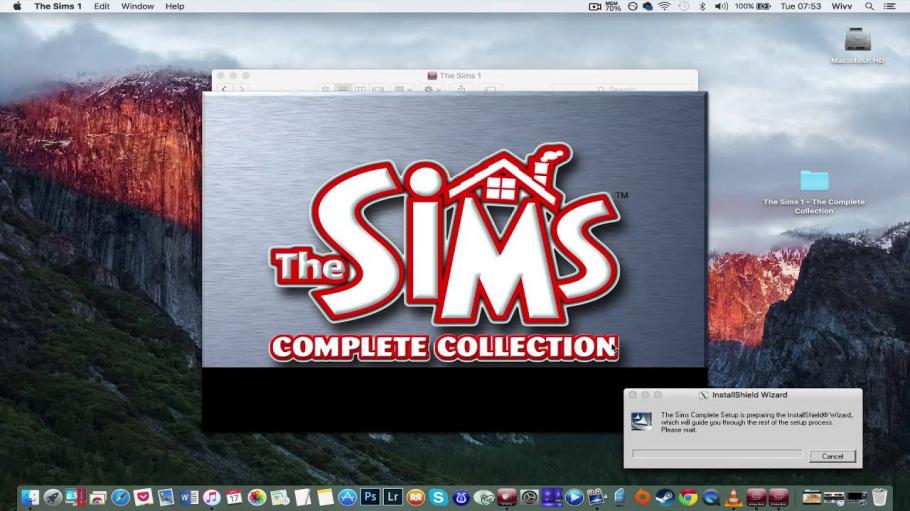Open Finder from the dock
This screenshot has height=511, width=910.
(30, 496)
